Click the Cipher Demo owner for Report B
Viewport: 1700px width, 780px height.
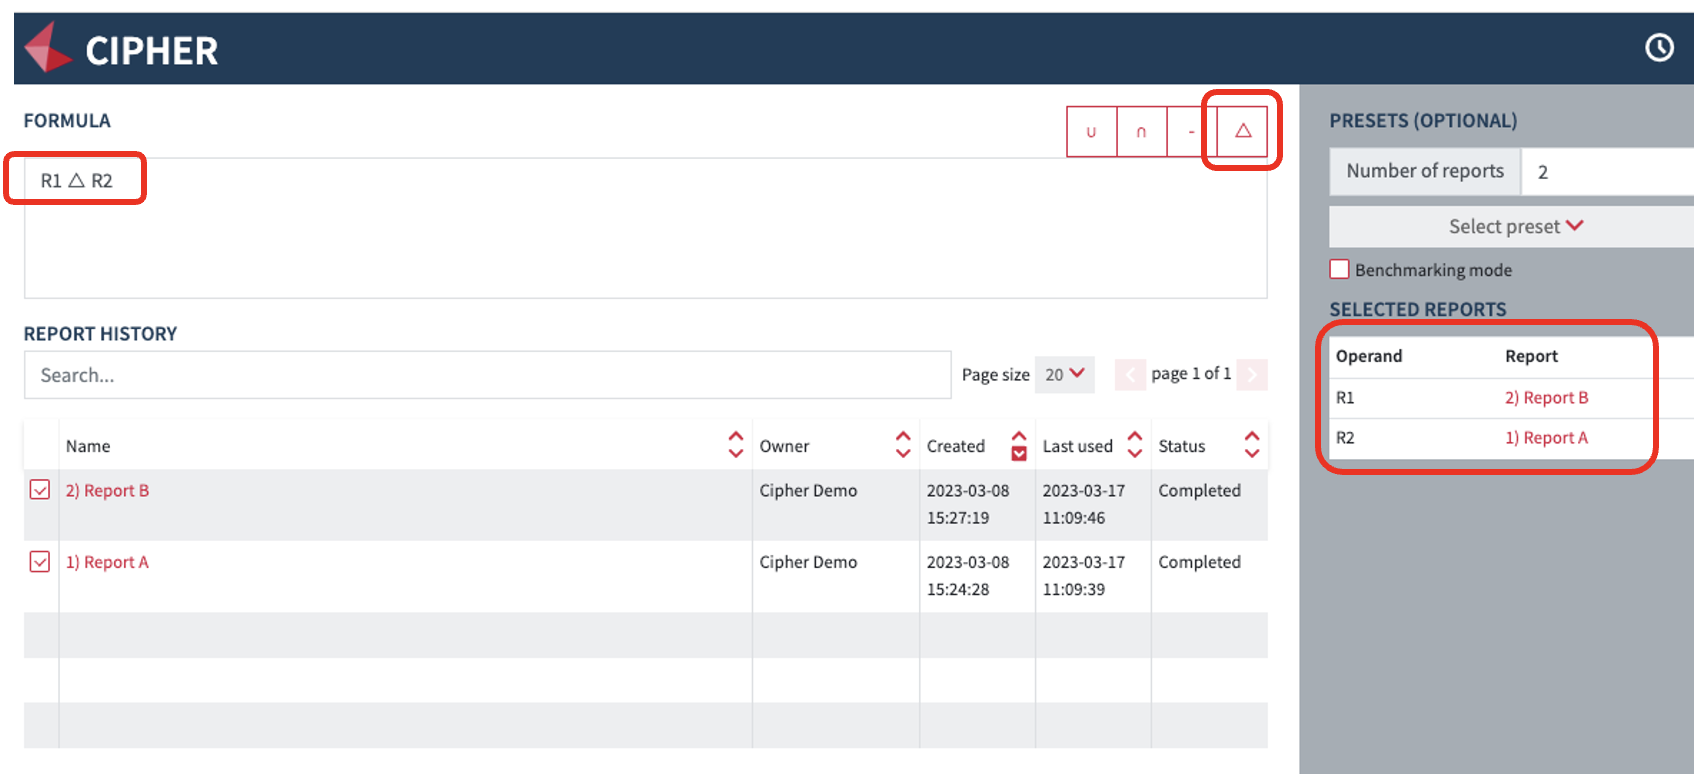tap(808, 491)
